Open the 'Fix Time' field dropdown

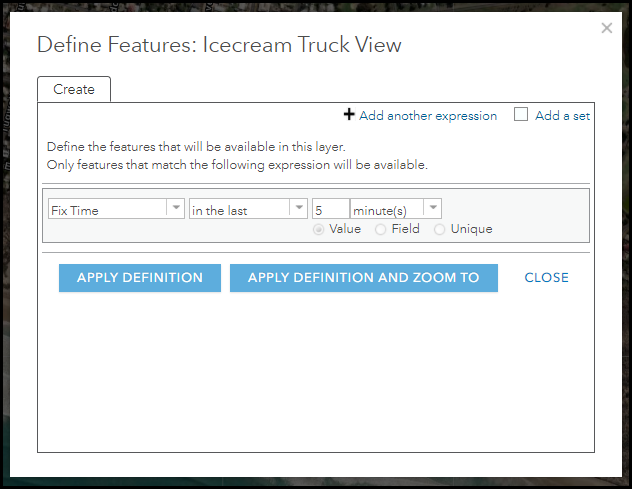[x=106, y=210]
